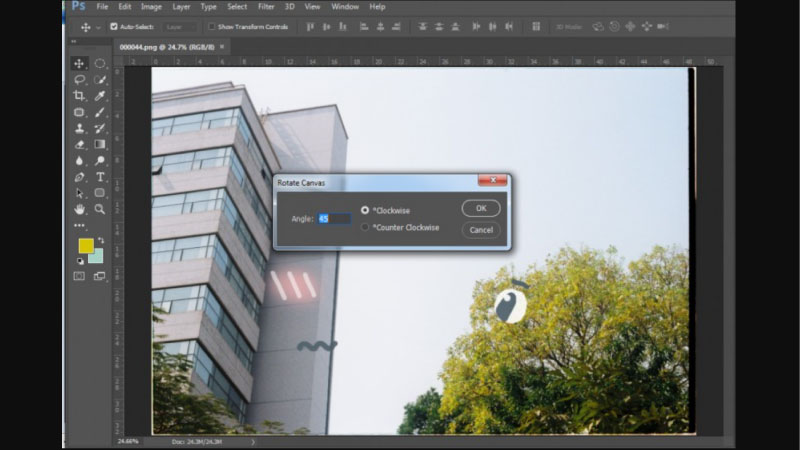Select the Zoom magnifier tool
This screenshot has height=450, width=800.
click(x=100, y=210)
